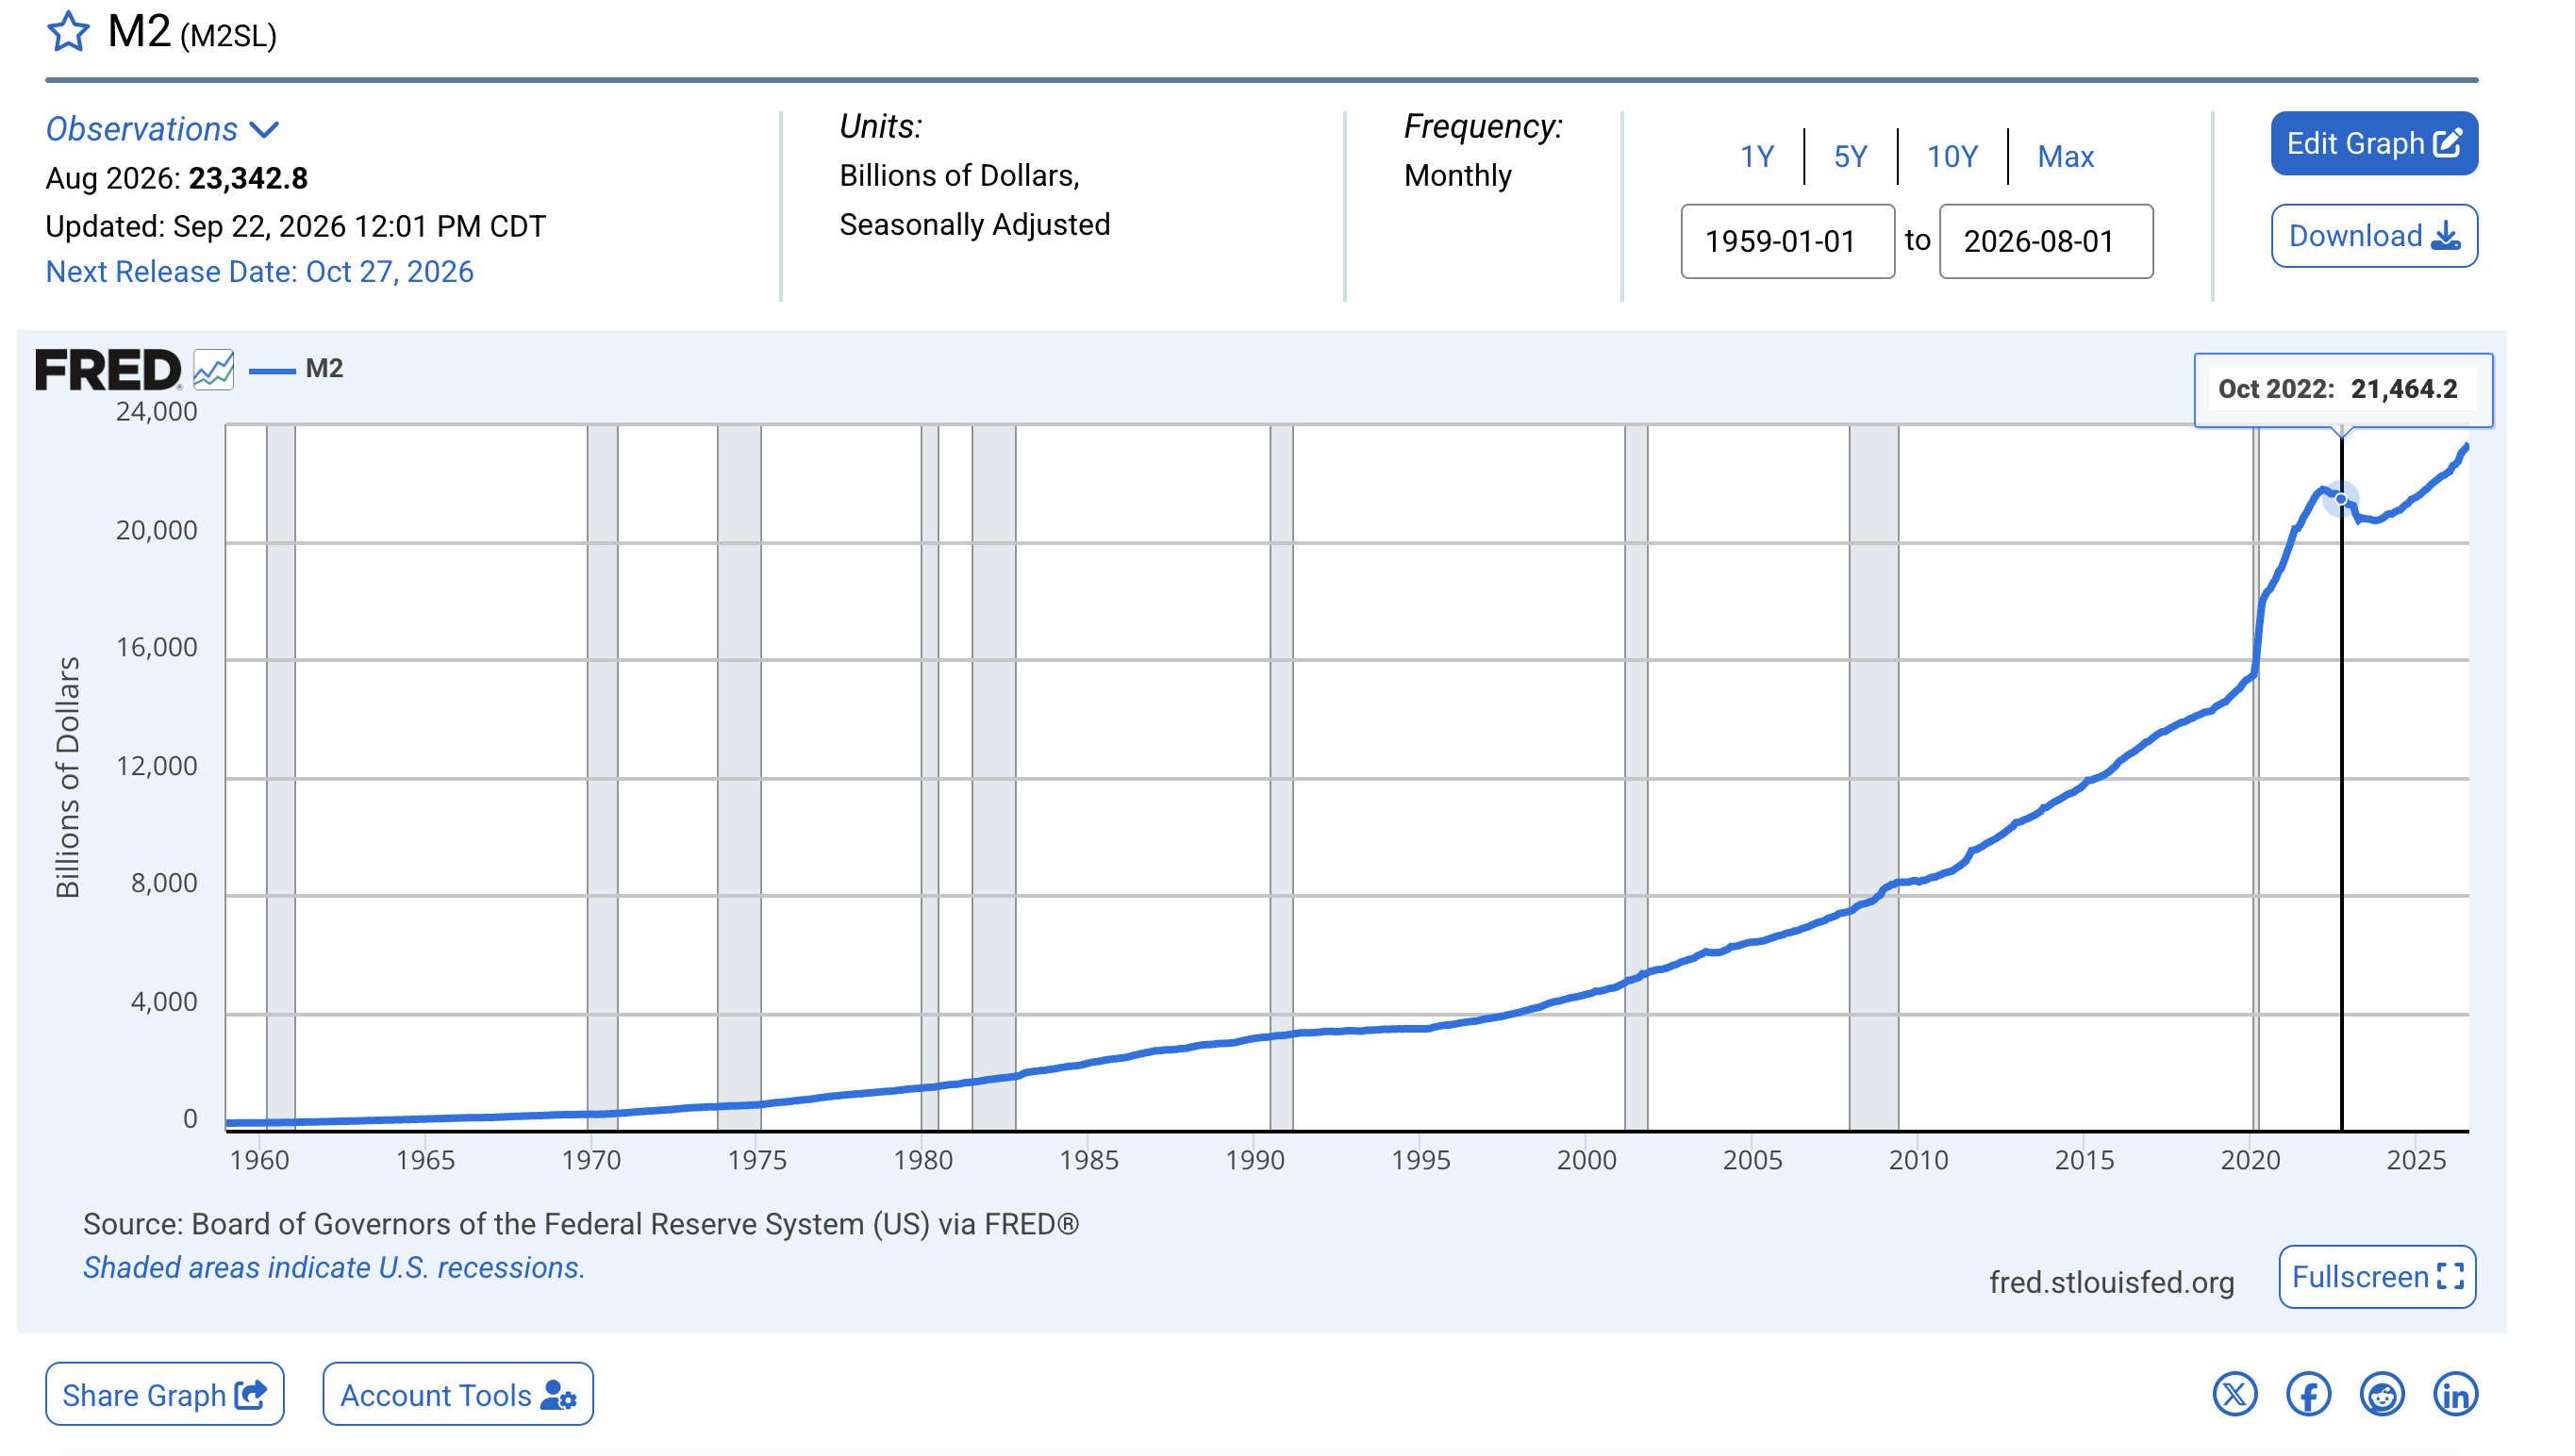Click the Billions of Dollars axis label
2575x1456 pixels.
(67, 777)
